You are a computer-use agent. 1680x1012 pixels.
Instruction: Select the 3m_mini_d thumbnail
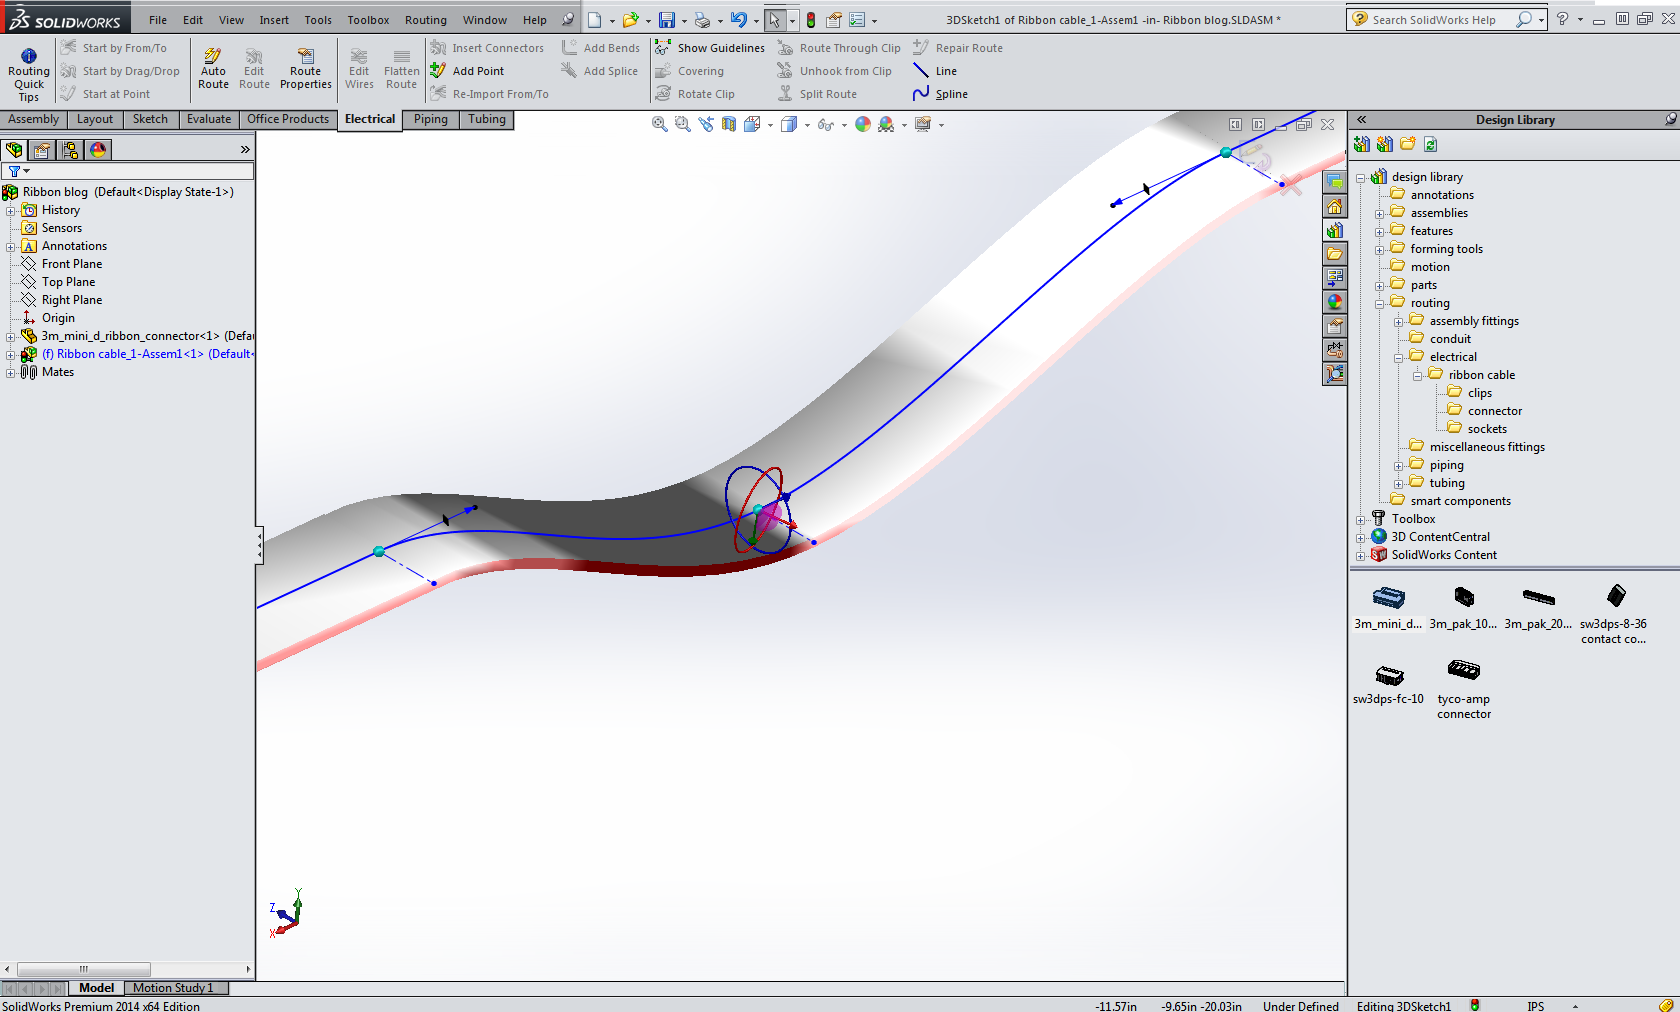click(x=1388, y=606)
